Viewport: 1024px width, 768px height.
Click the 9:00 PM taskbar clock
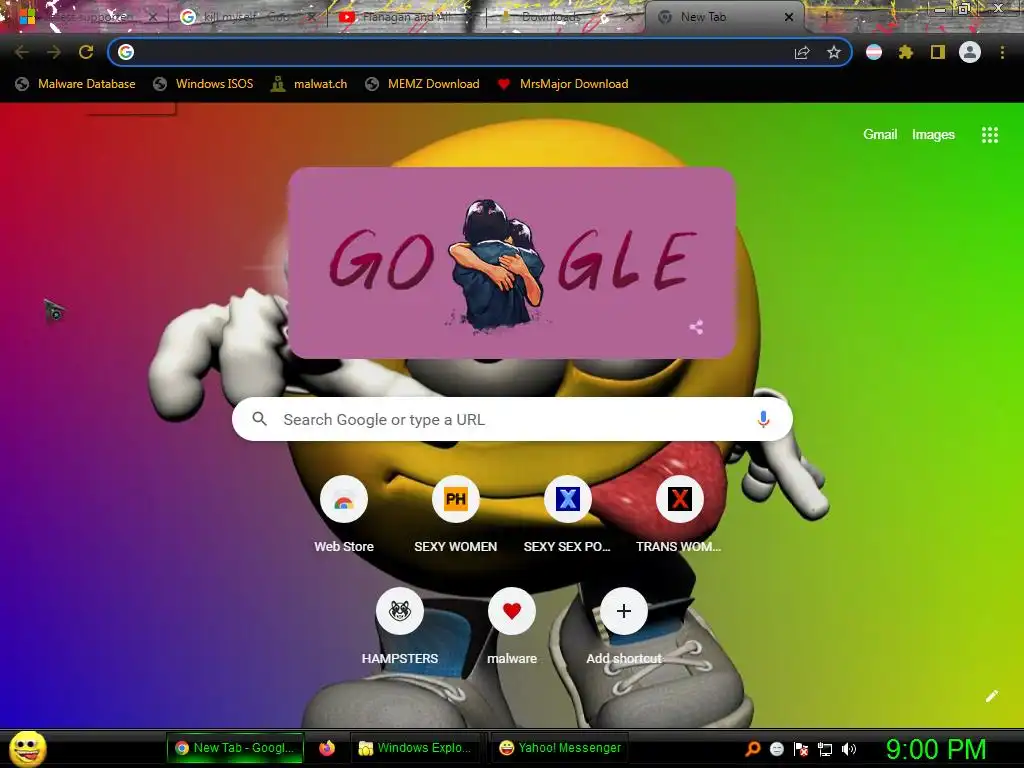point(936,749)
